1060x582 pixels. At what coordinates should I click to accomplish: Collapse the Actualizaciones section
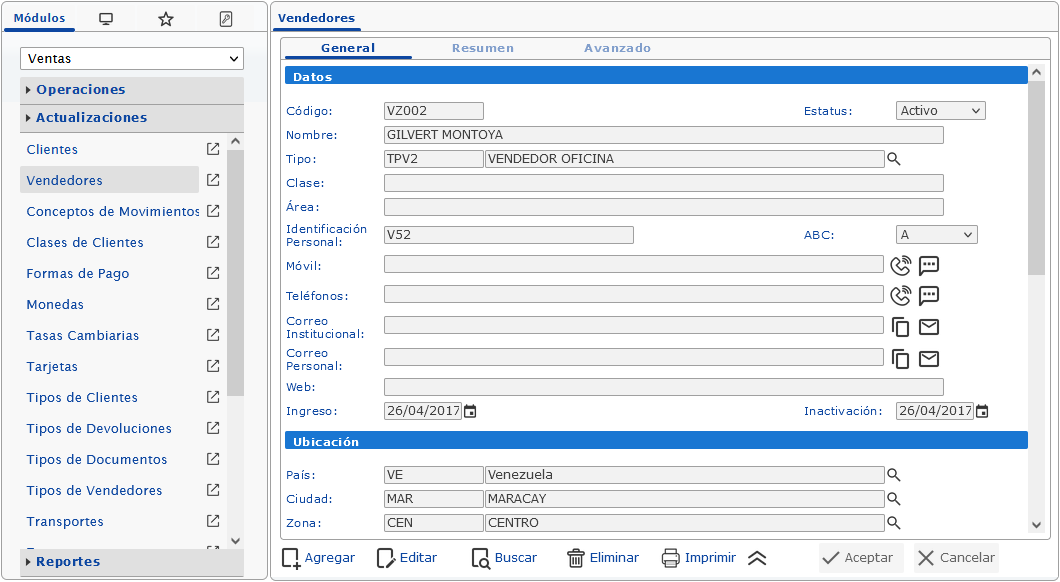coord(132,118)
